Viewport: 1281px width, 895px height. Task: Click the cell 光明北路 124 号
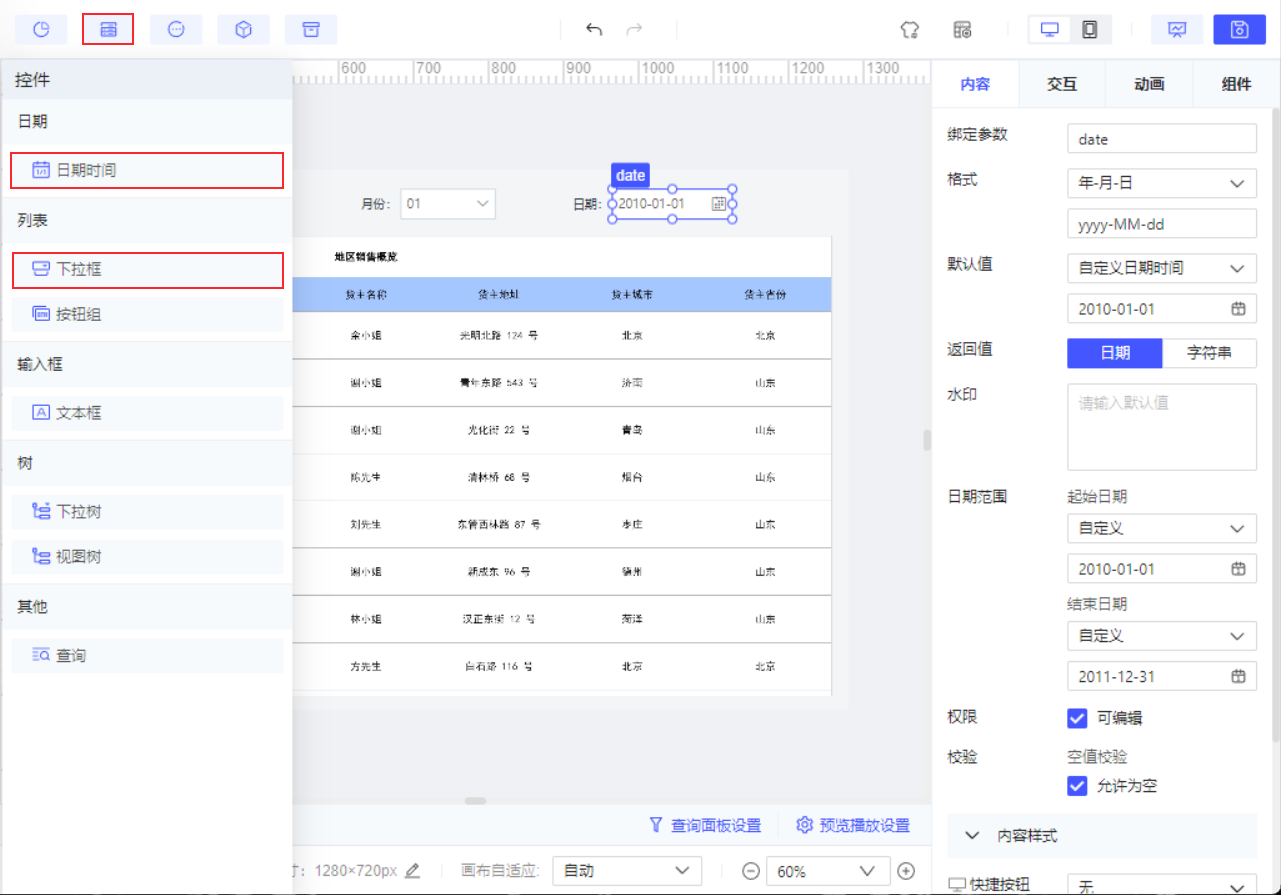tap(498, 336)
